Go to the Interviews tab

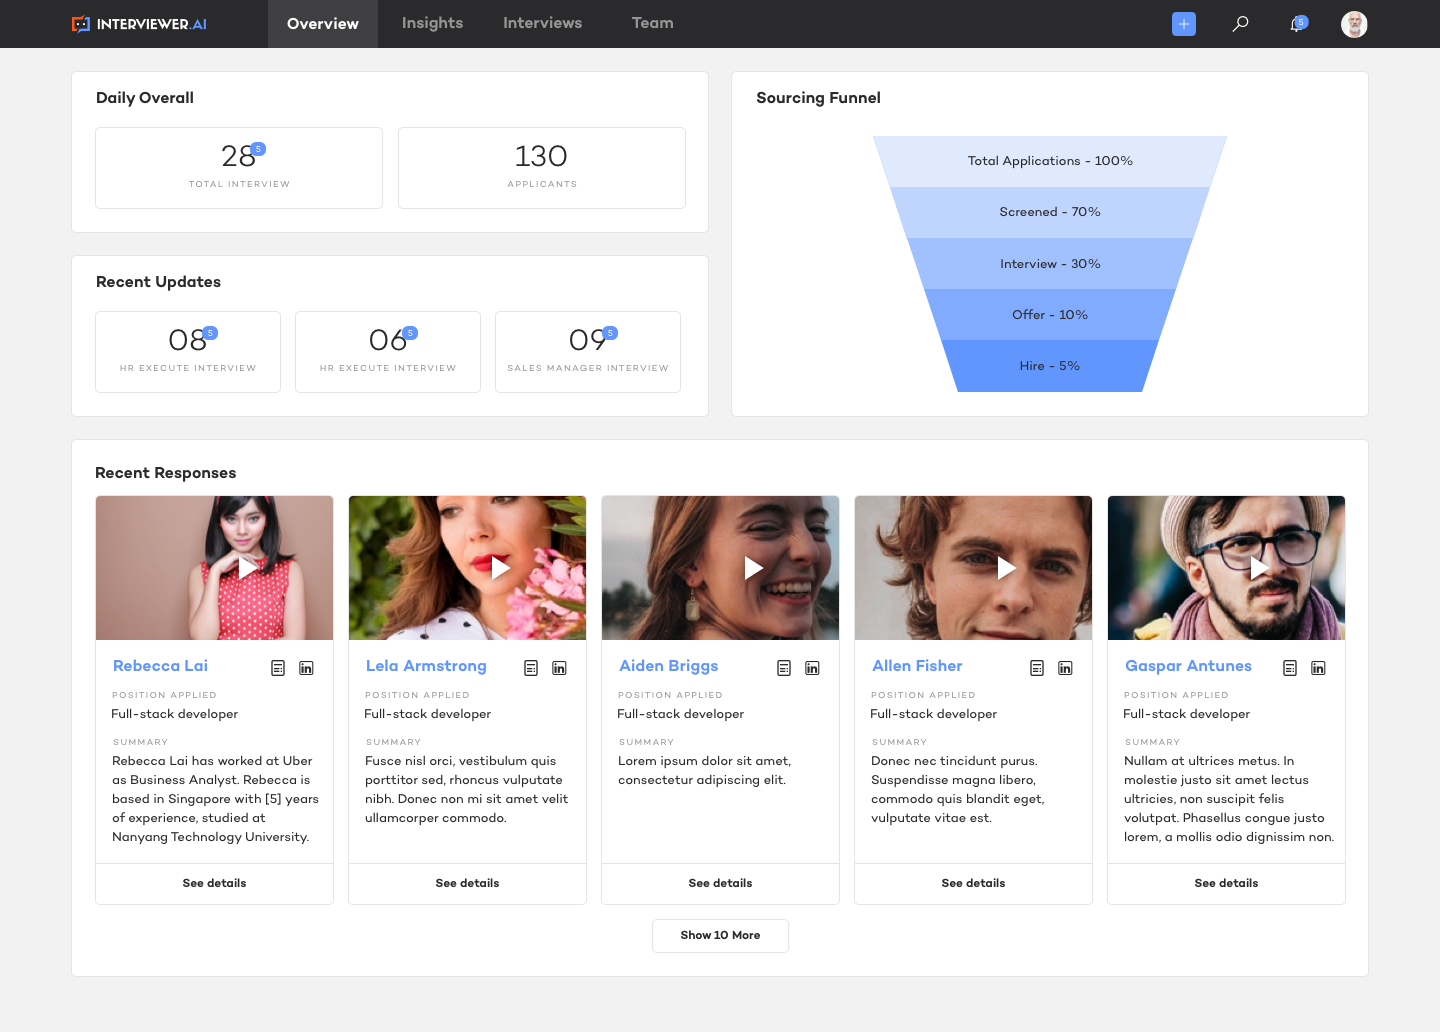pyautogui.click(x=542, y=23)
